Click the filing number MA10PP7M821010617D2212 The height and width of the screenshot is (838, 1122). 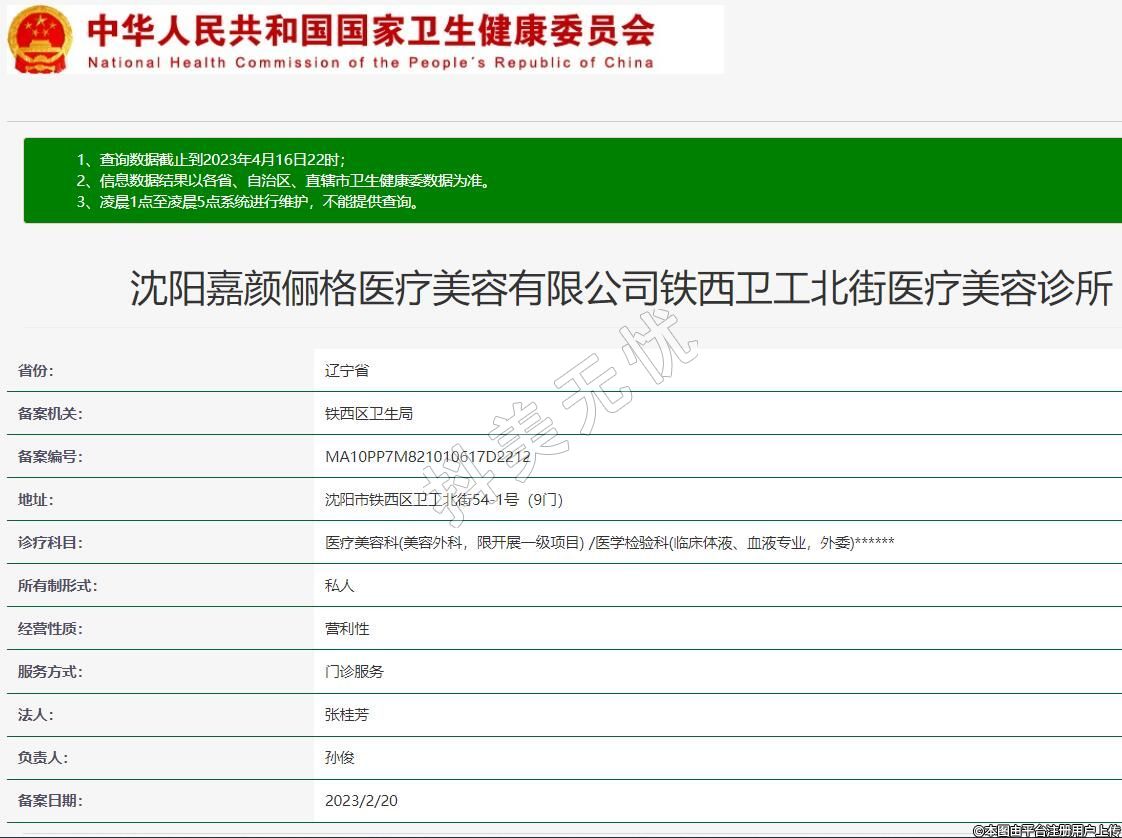428,457
